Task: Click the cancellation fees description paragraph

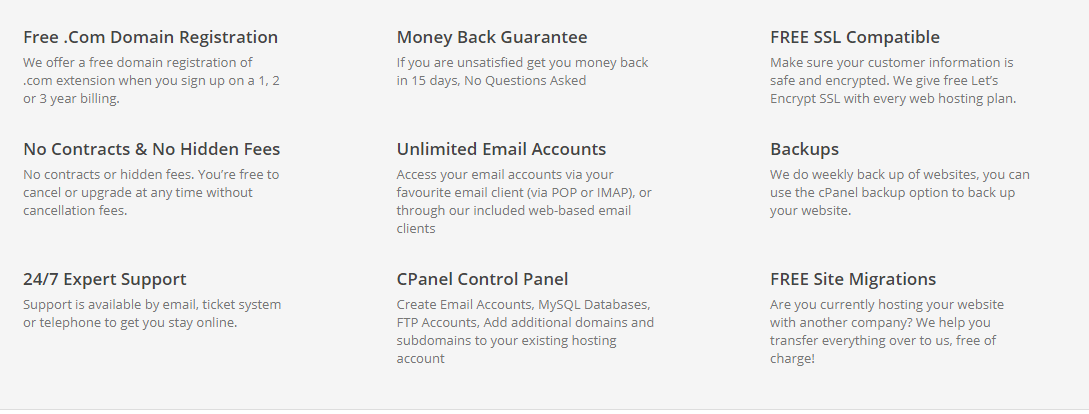Action: click(151, 192)
